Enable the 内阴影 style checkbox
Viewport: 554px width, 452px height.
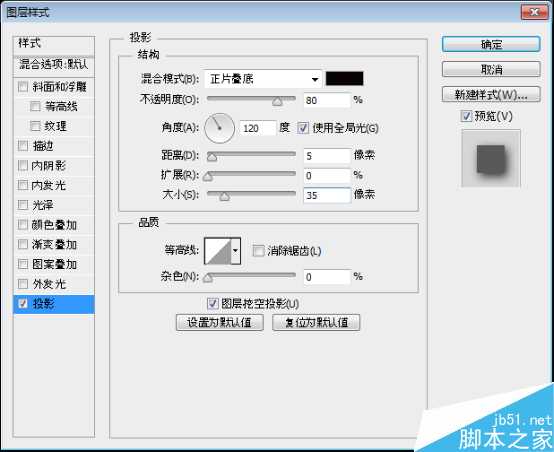point(23,165)
